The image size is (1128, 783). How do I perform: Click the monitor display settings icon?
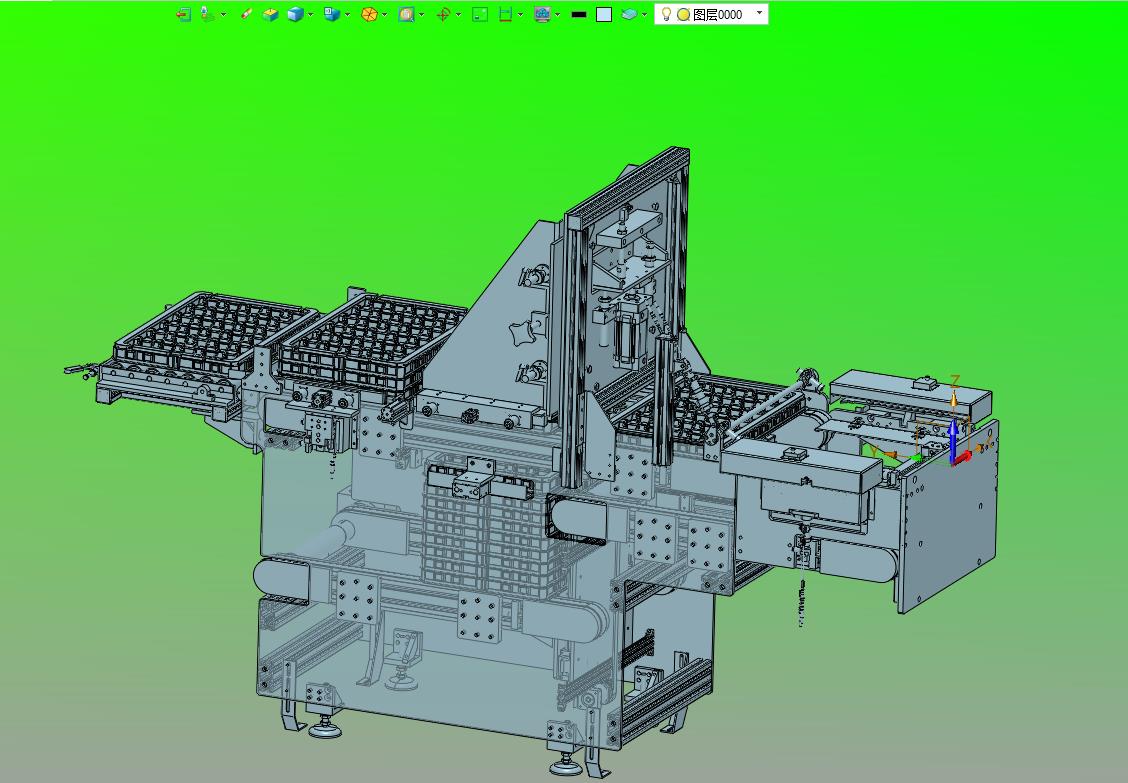[x=542, y=14]
